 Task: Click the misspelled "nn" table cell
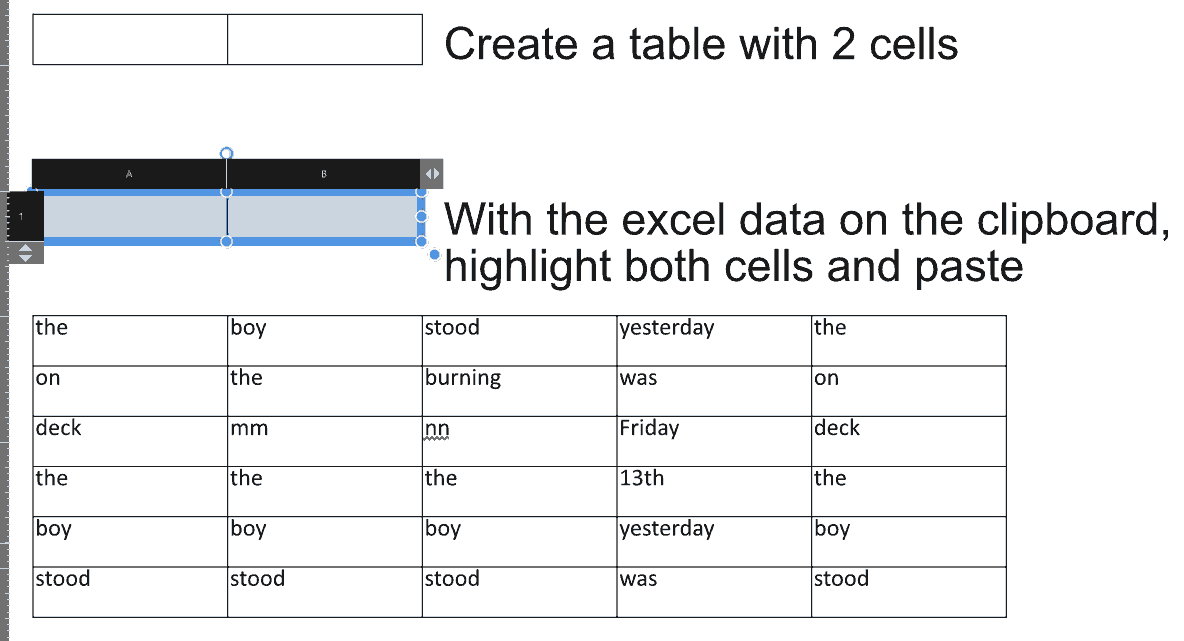[x=520, y=441]
